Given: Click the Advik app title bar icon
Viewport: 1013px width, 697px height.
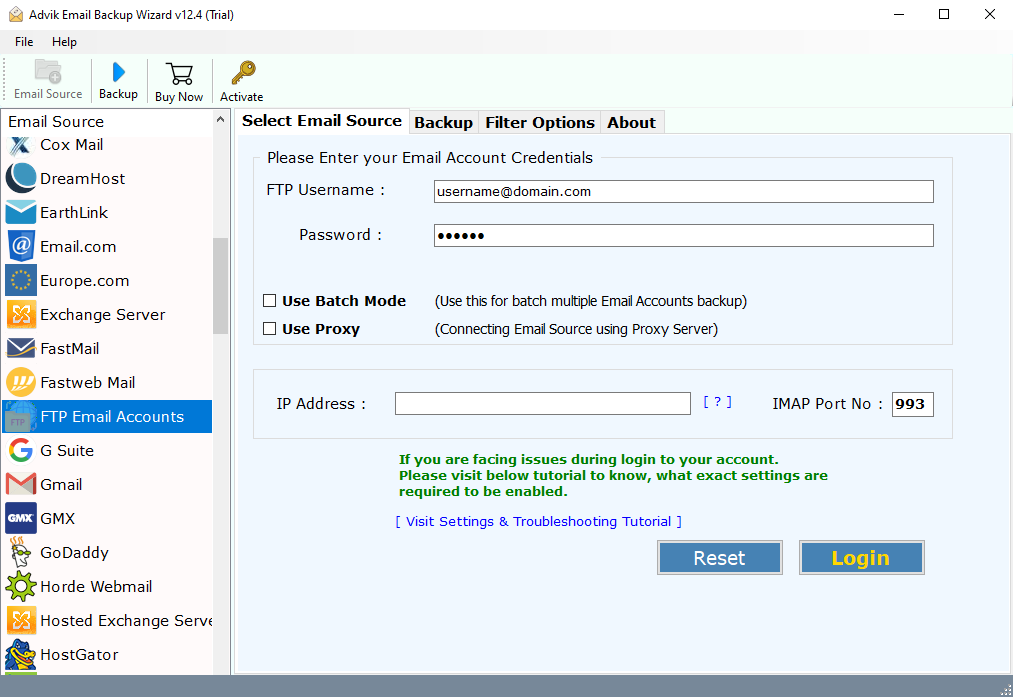Looking at the screenshot, I should pyautogui.click(x=16, y=14).
